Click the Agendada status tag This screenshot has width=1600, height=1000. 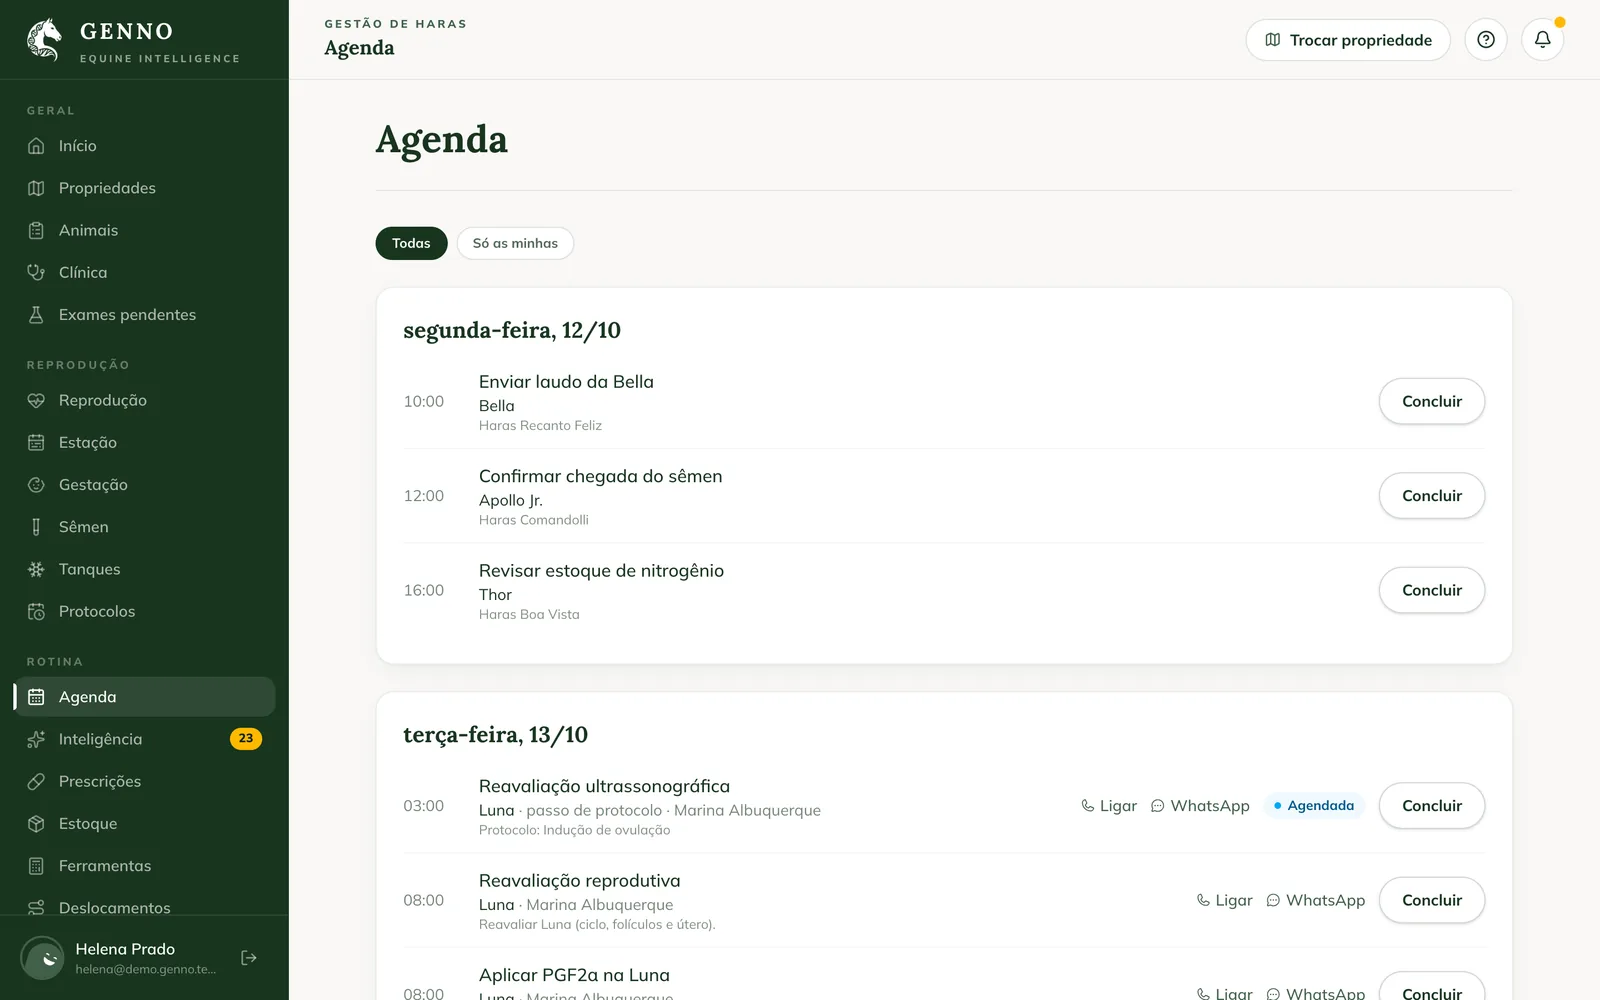pos(1314,806)
